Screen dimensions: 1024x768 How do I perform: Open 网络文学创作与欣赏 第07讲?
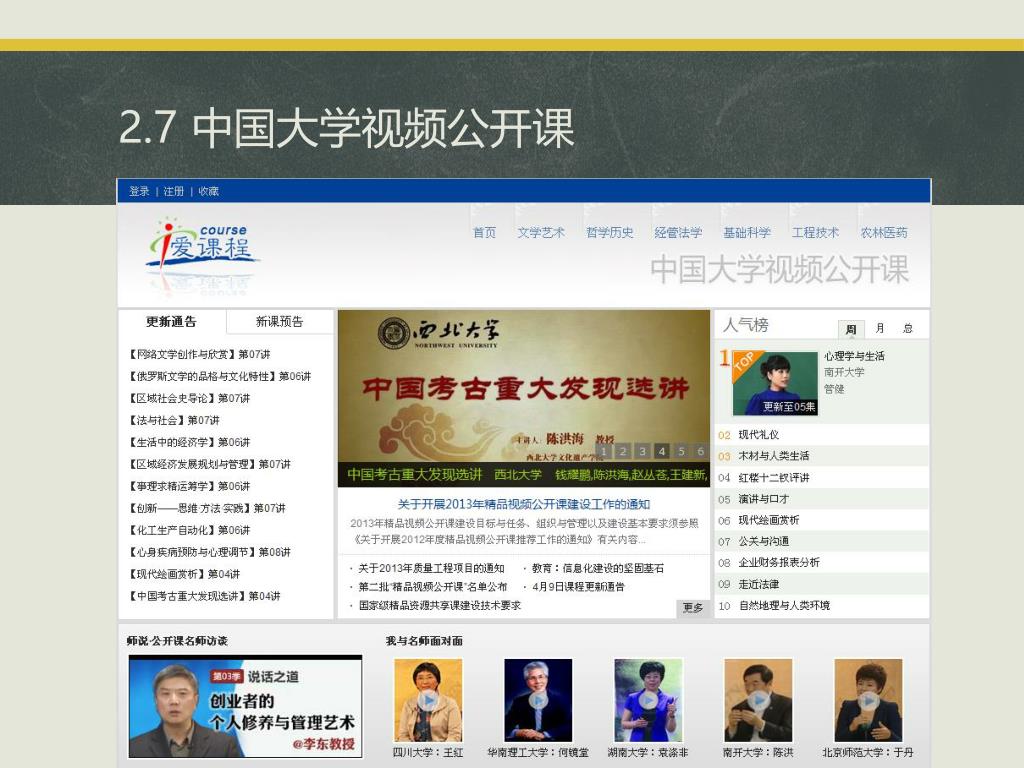point(200,355)
